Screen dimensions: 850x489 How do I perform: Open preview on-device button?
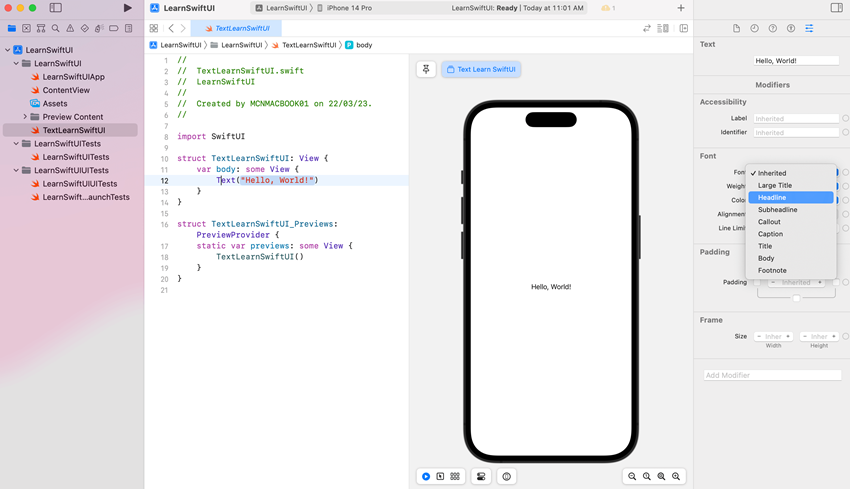pos(506,477)
